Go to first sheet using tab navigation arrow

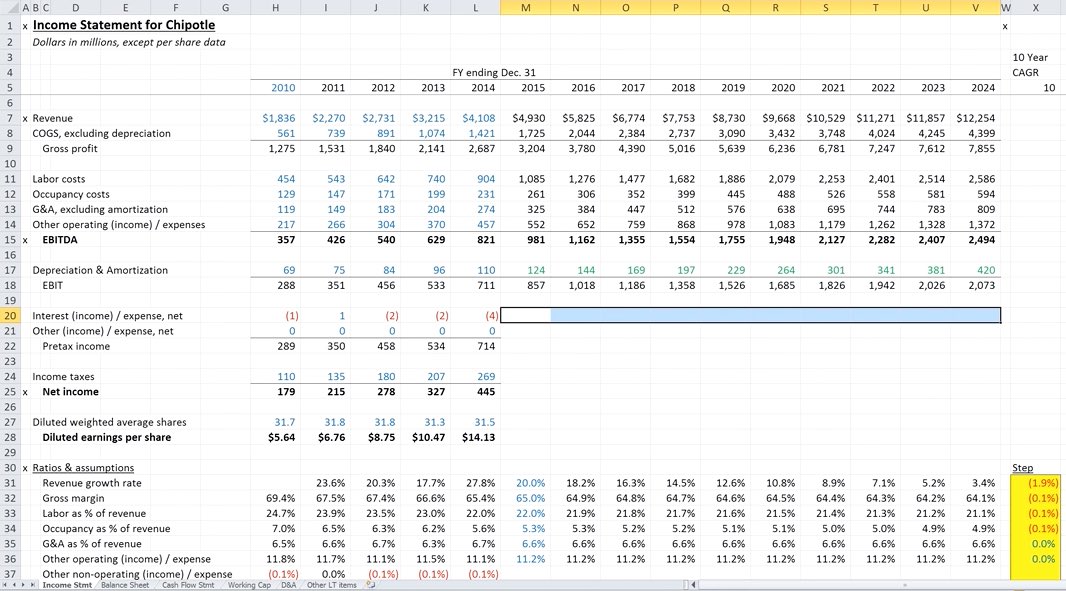pyautogui.click(x=5, y=585)
